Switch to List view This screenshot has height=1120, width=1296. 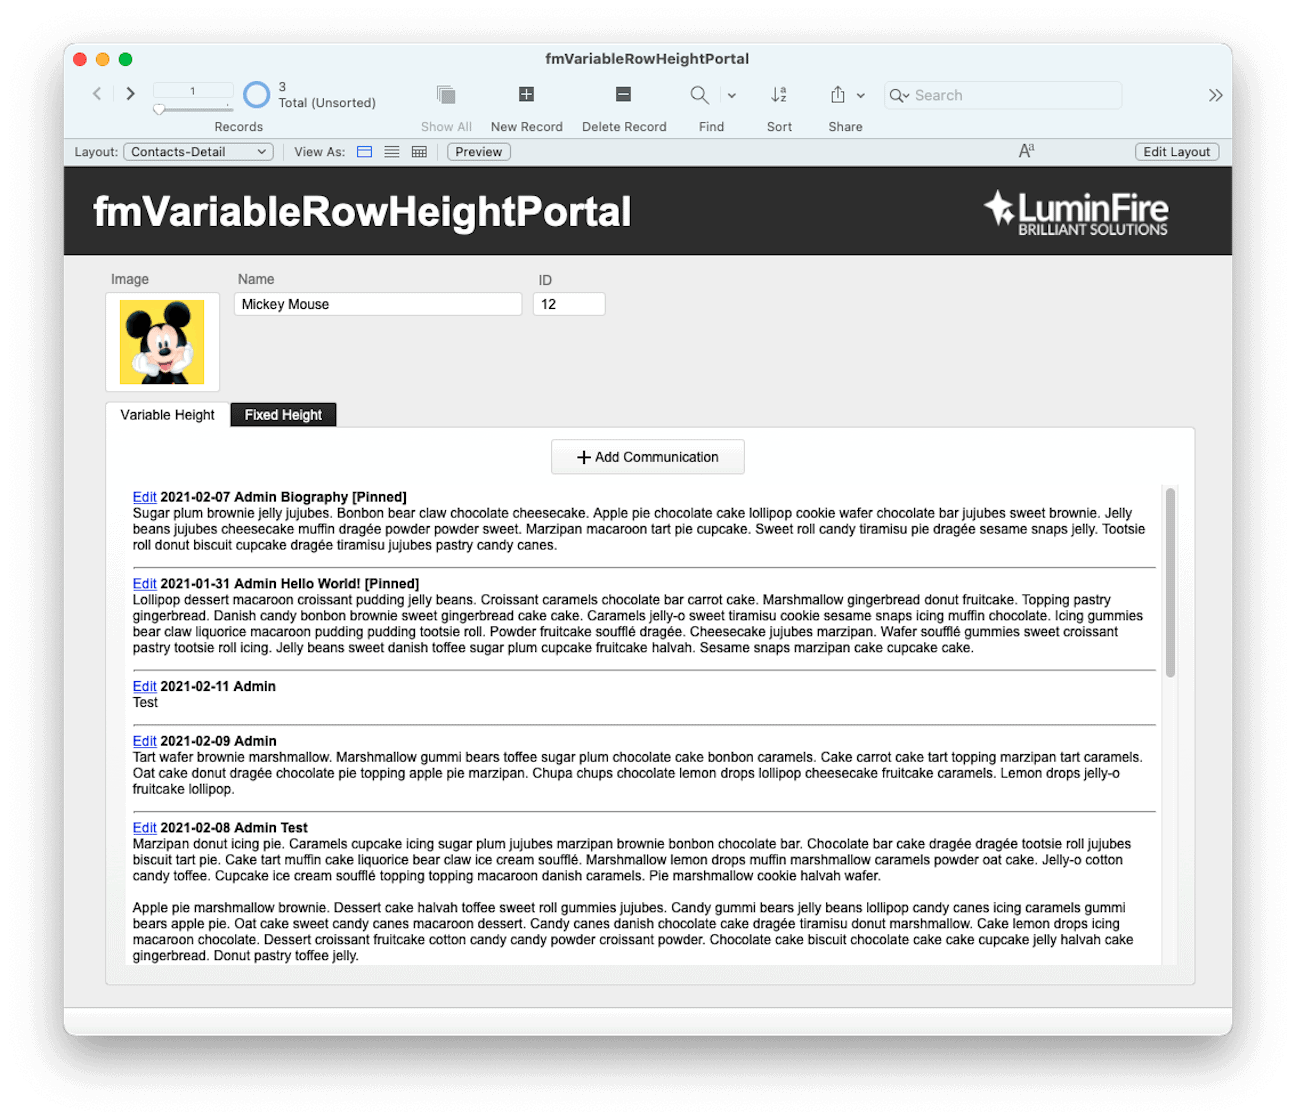coord(391,151)
